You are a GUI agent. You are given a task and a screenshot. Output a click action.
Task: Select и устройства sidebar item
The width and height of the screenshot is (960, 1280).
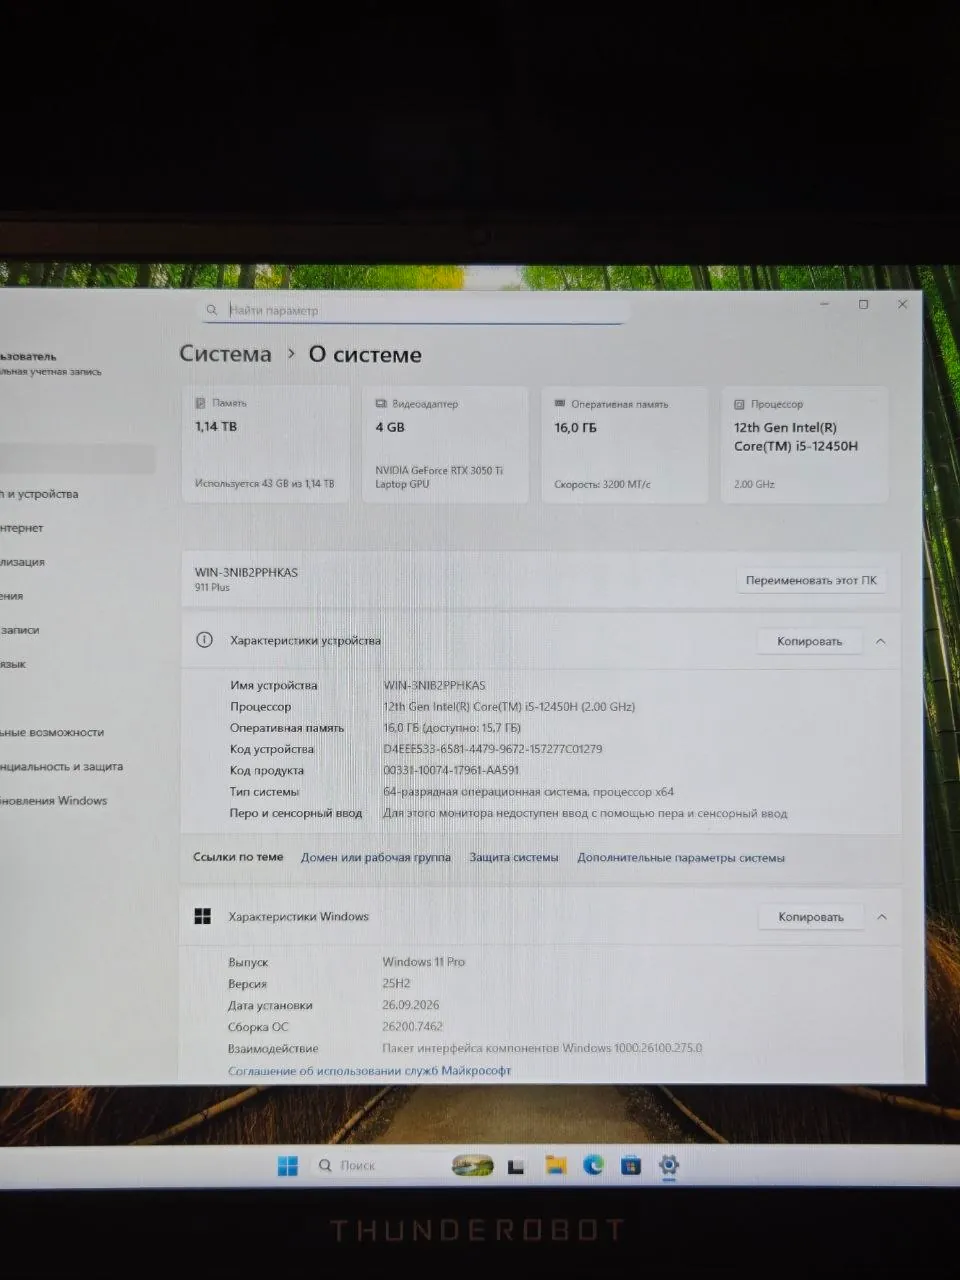point(40,494)
